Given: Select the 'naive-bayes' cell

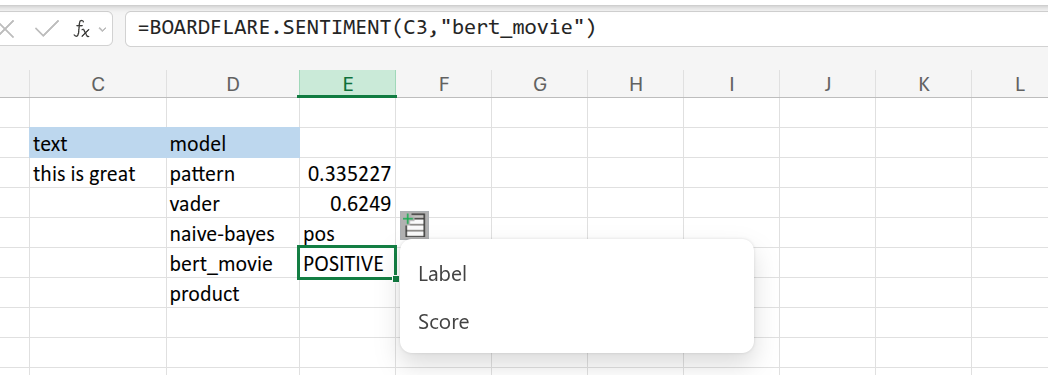Looking at the screenshot, I should [233, 233].
